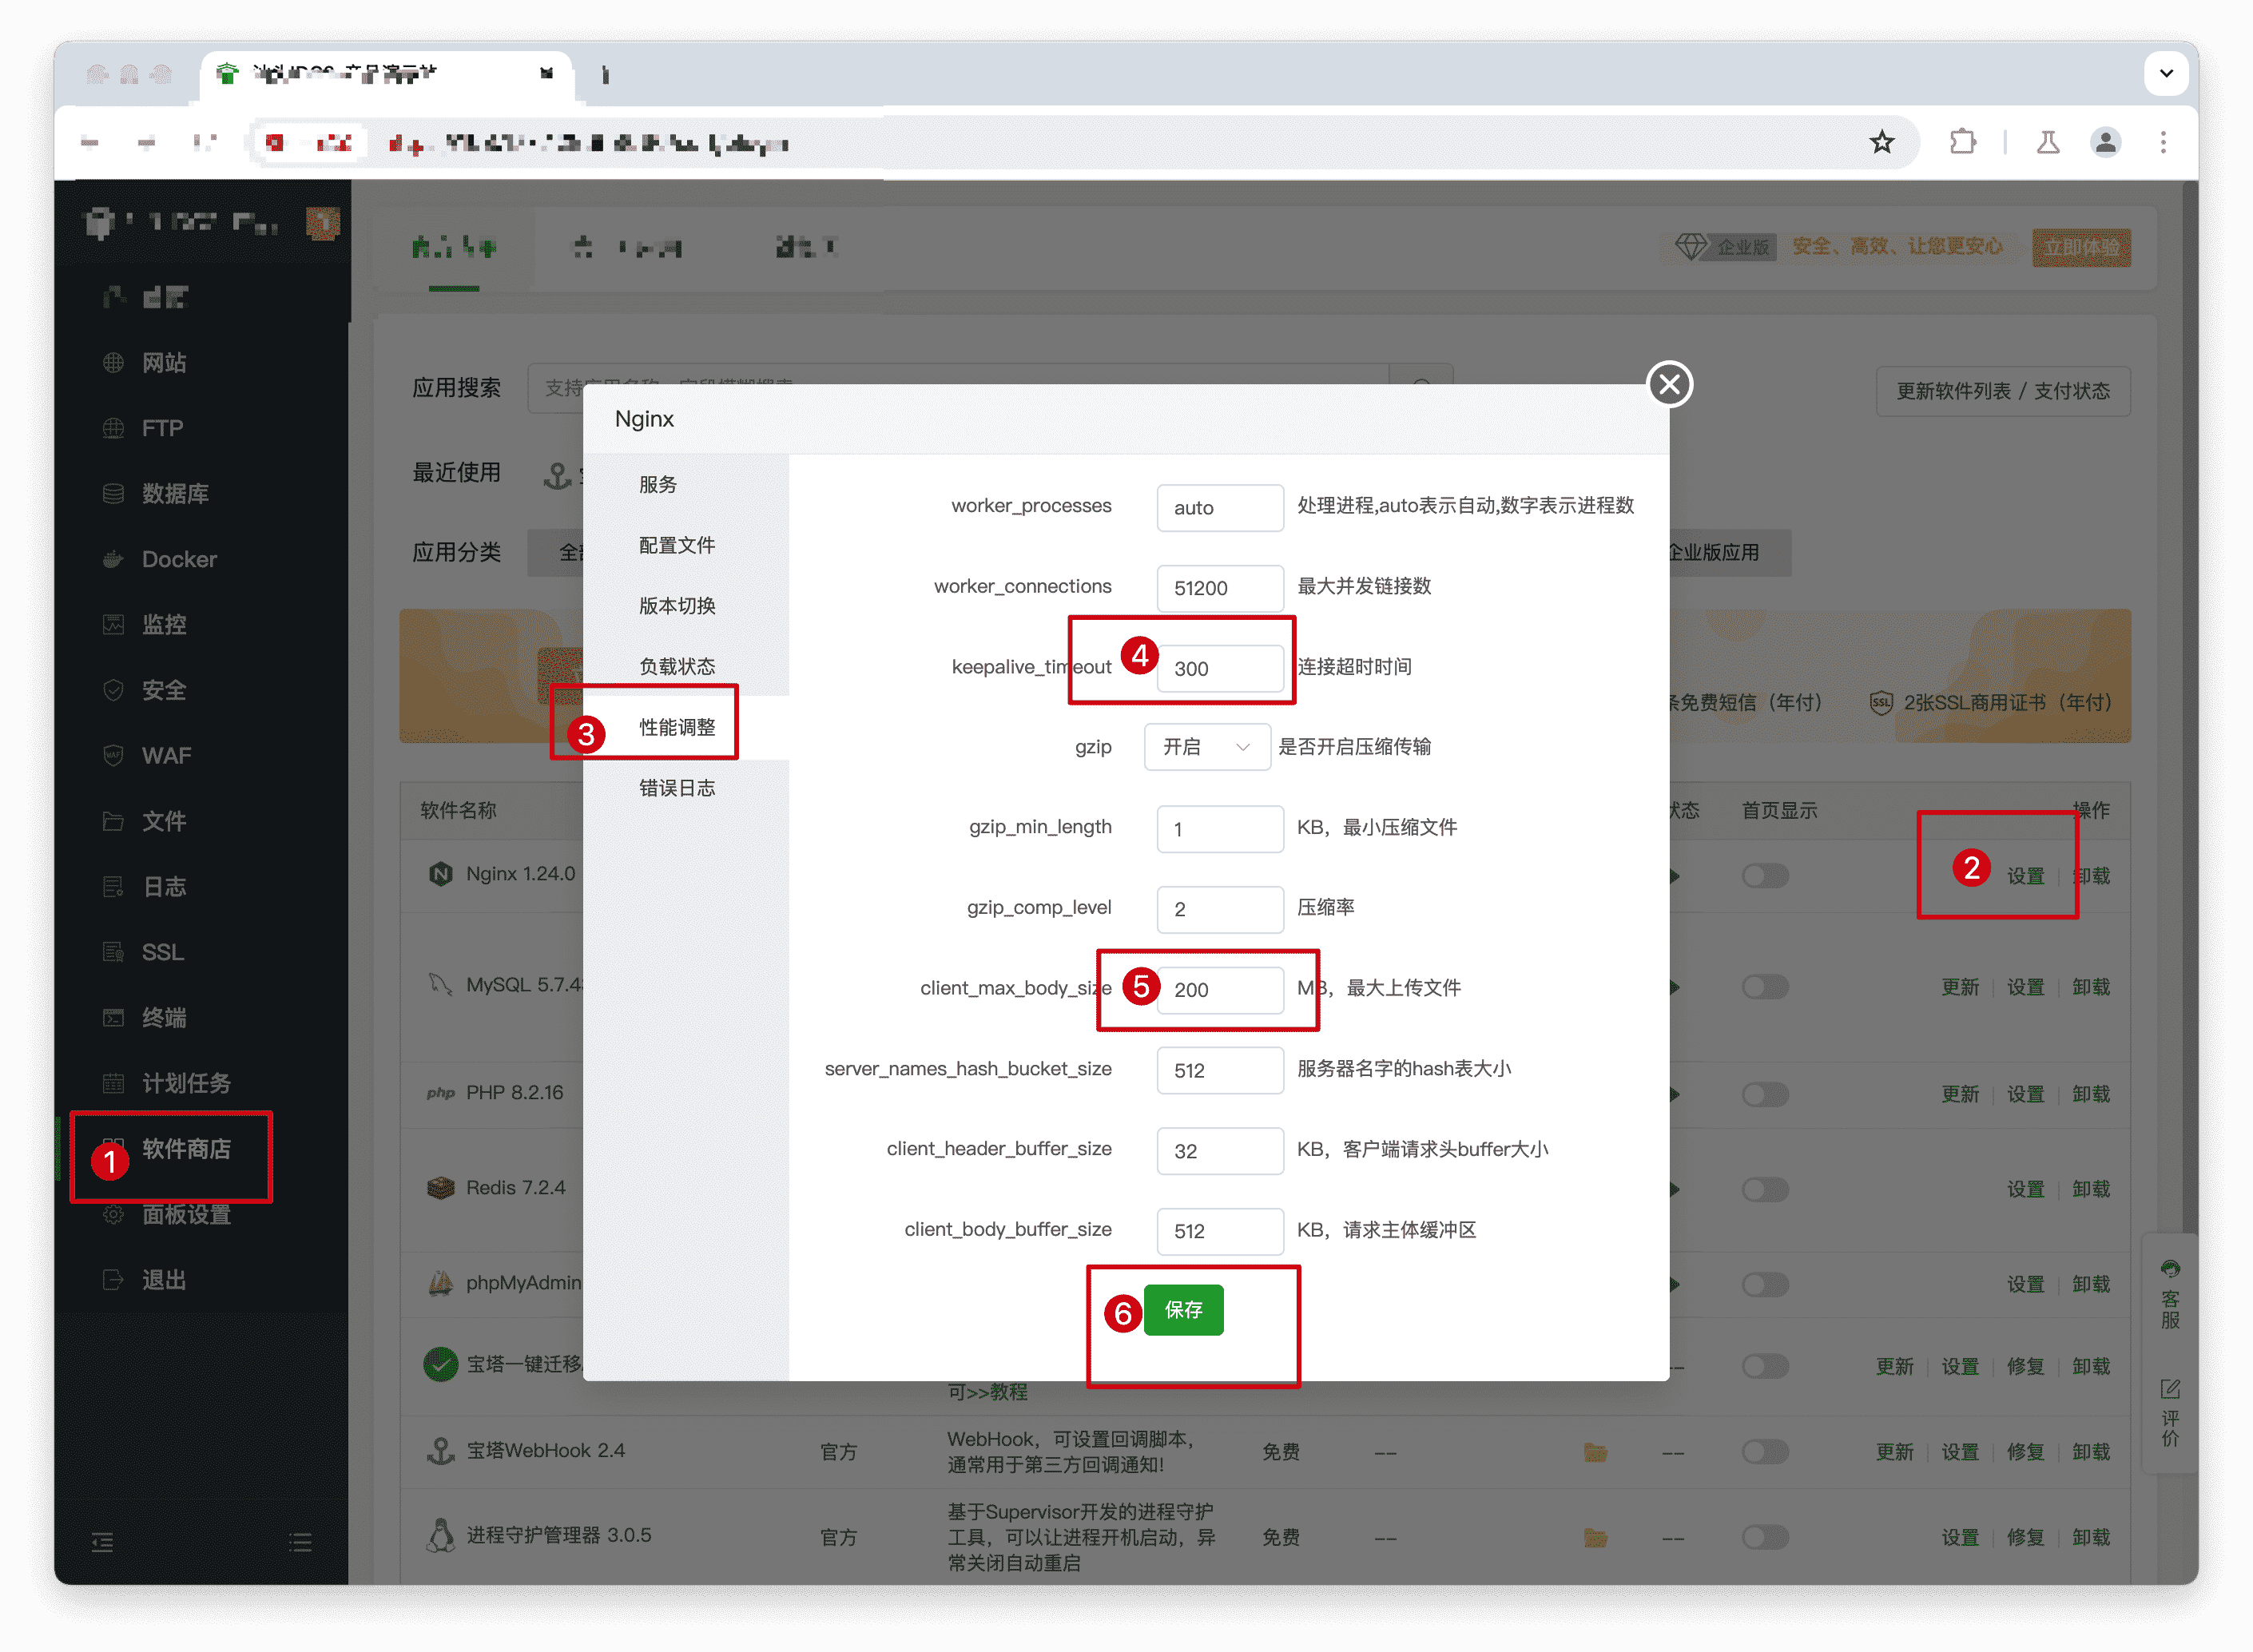Click the server_names_hash_bucket_size input field
This screenshot has width=2253, height=1652.
coord(1220,1070)
